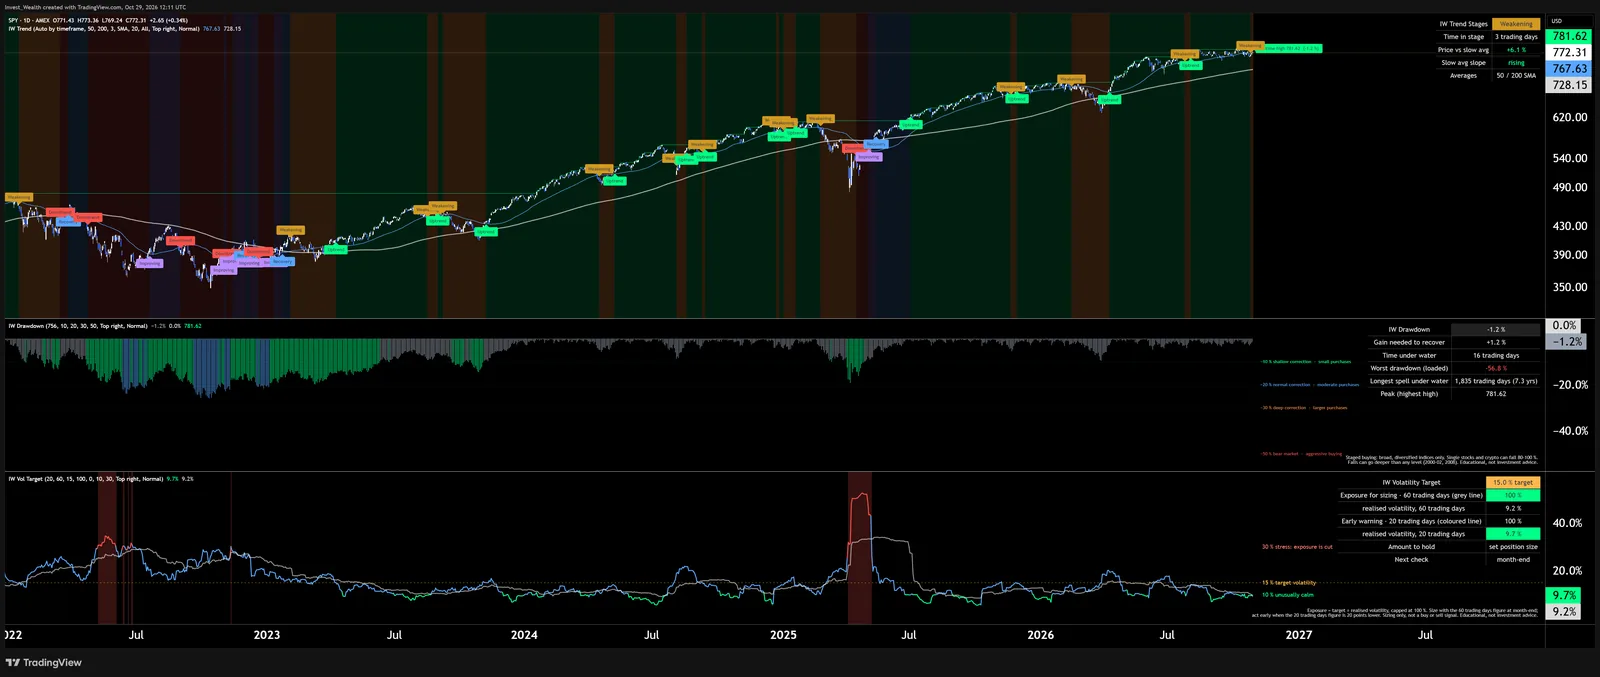Click the -40.0% drawdown scale level
1600x677 pixels.
coord(1569,431)
